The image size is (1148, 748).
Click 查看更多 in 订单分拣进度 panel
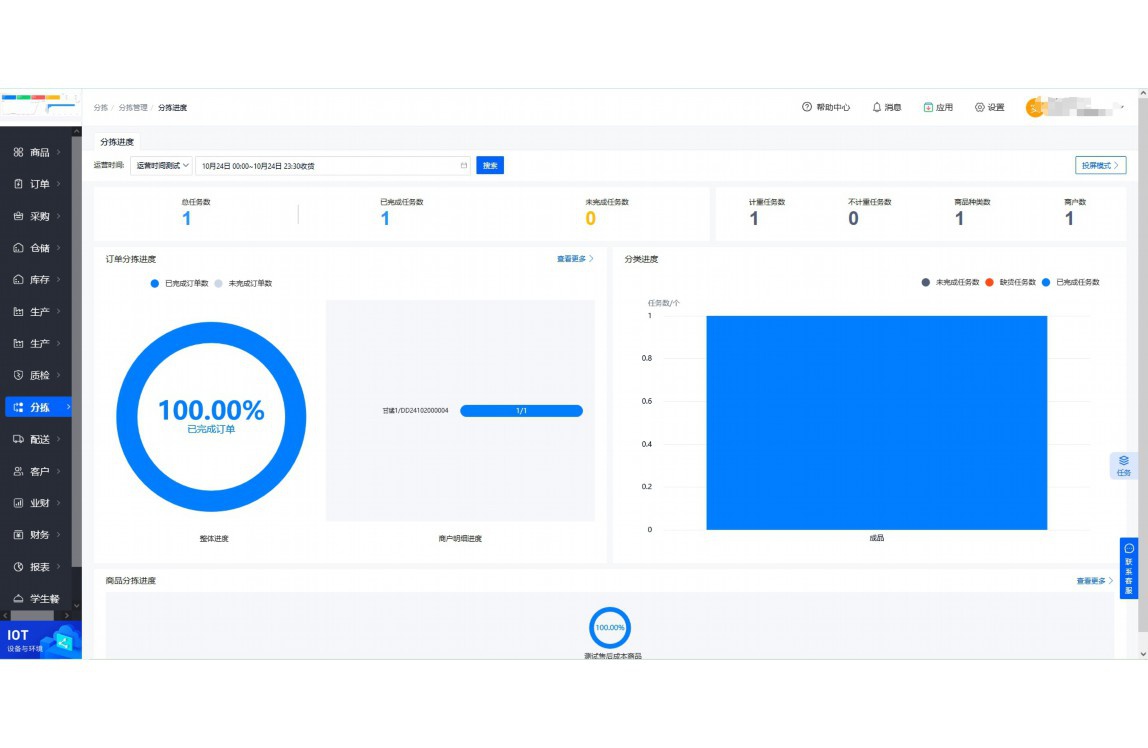tap(574, 259)
